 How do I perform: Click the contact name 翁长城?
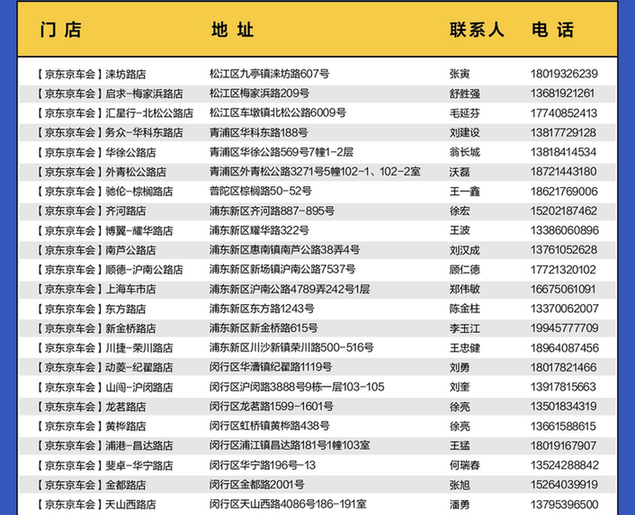coord(465,152)
